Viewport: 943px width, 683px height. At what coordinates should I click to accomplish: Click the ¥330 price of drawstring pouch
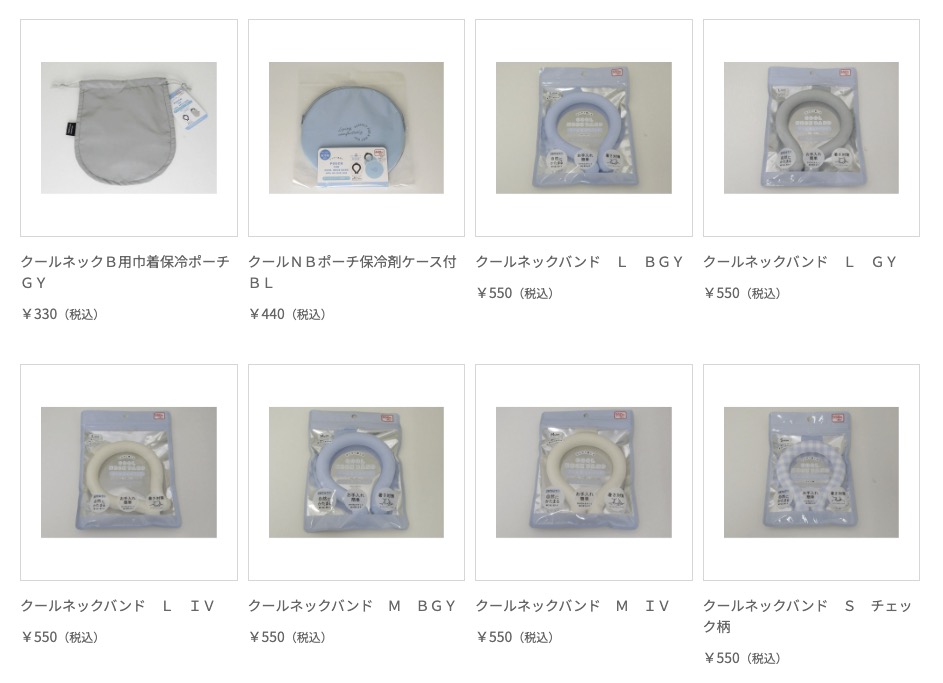tap(60, 314)
